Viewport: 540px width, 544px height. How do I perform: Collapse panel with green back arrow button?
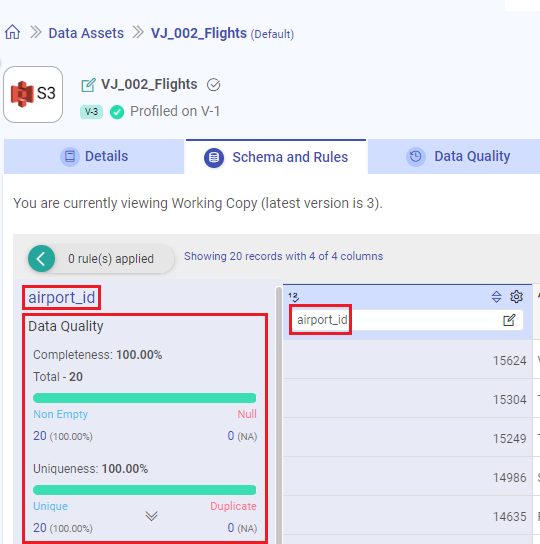click(41, 259)
